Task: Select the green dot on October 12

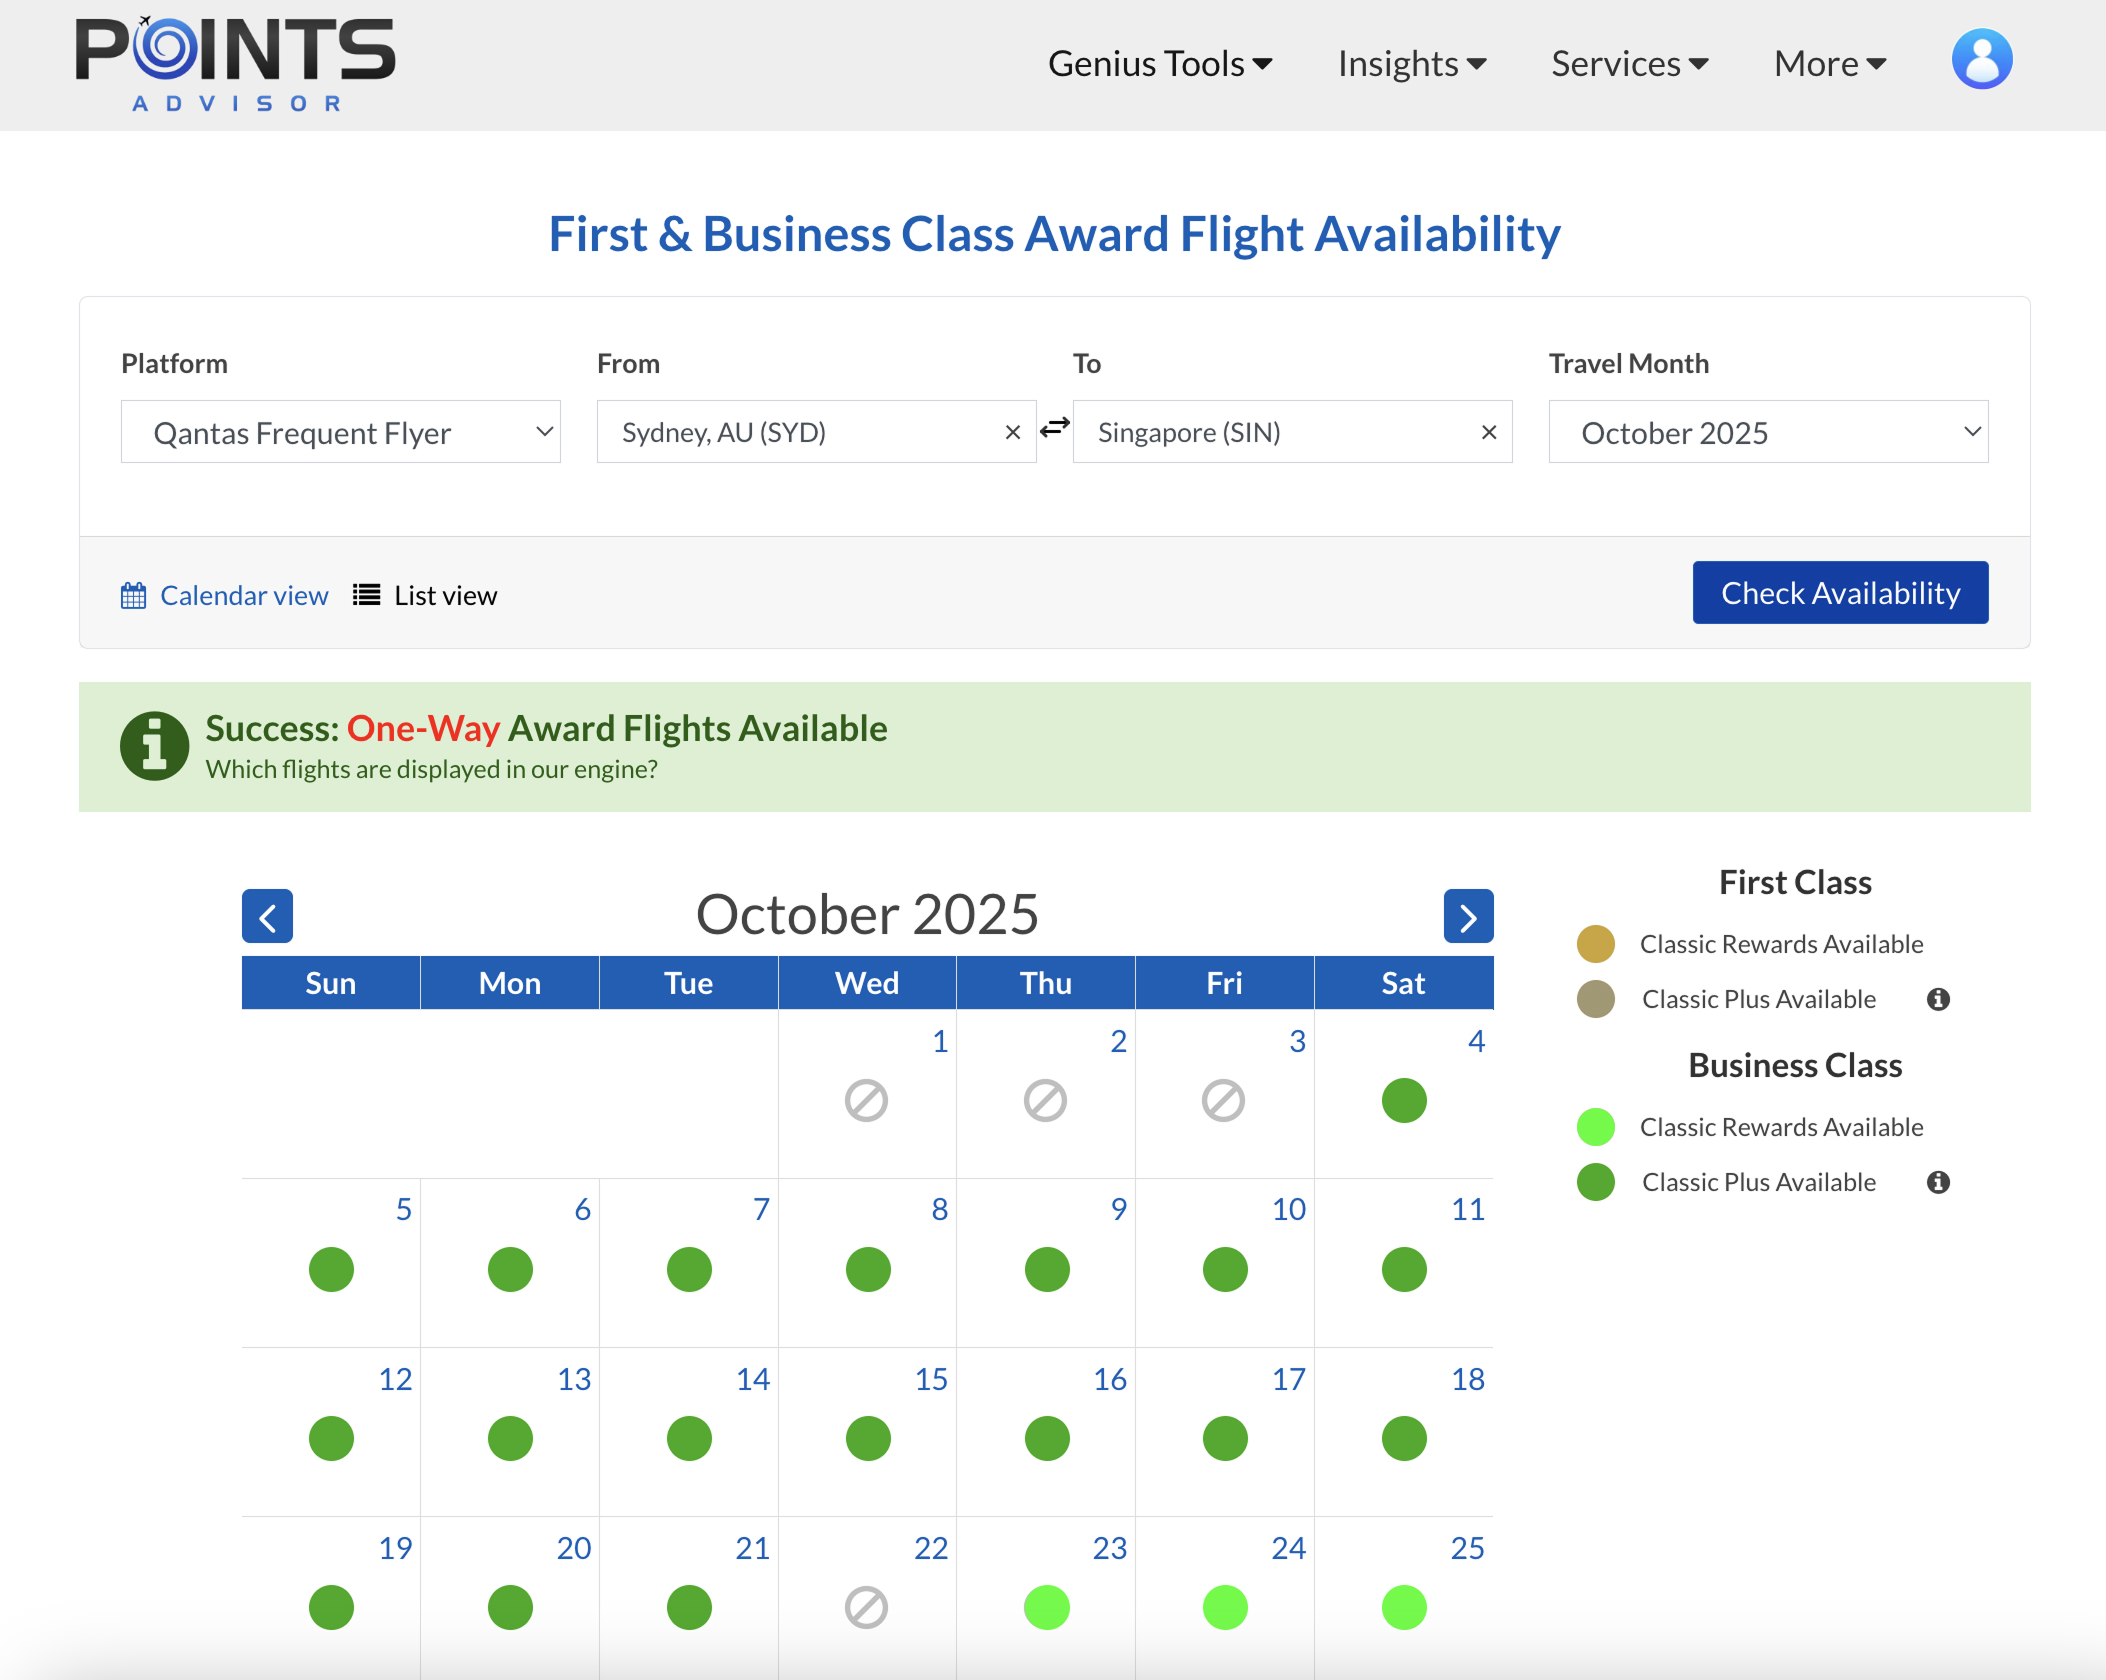Action: pos(331,1439)
